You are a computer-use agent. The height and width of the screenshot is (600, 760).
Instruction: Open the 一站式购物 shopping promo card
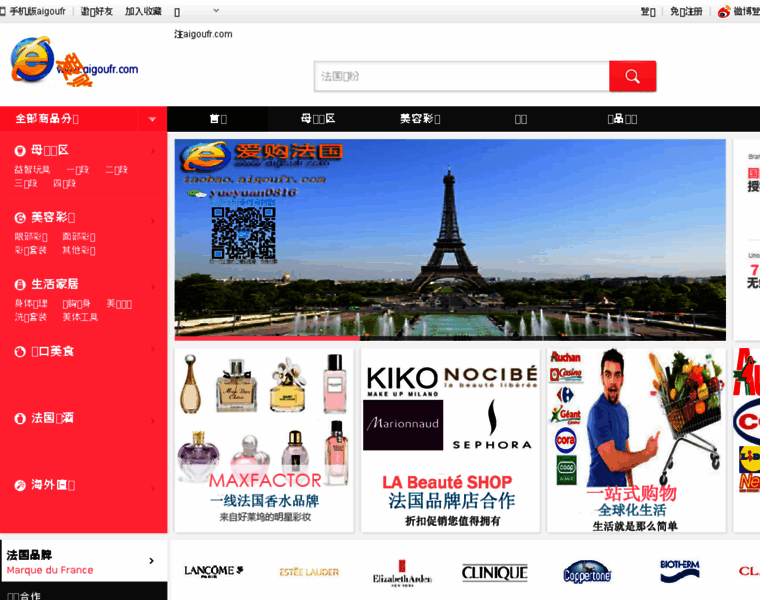(x=636, y=441)
